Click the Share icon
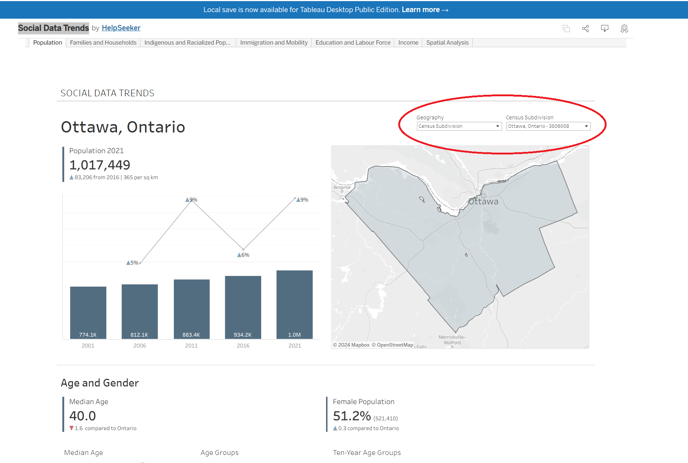Viewport: 688px width, 463px height. [586, 29]
